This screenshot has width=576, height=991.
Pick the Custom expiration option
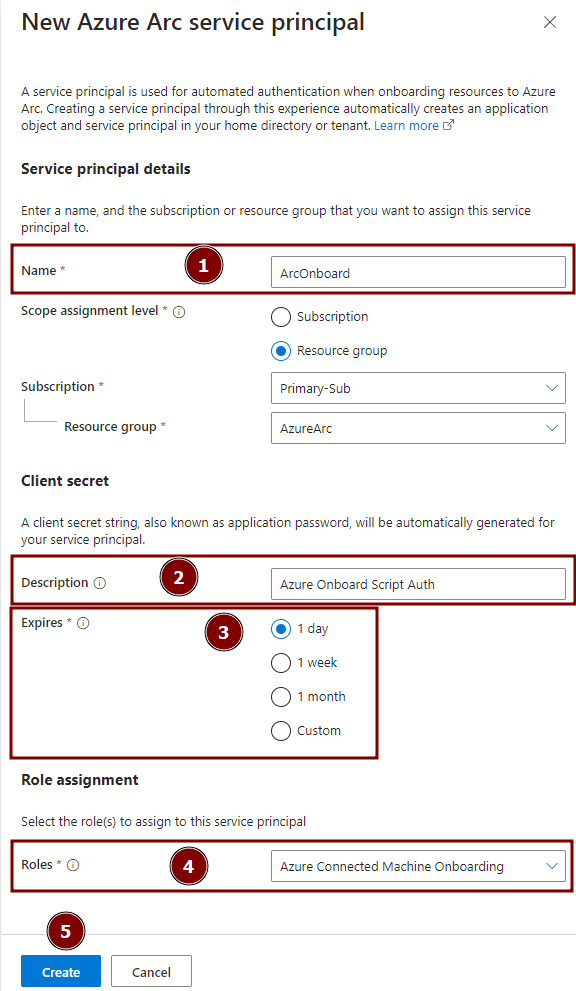[281, 731]
